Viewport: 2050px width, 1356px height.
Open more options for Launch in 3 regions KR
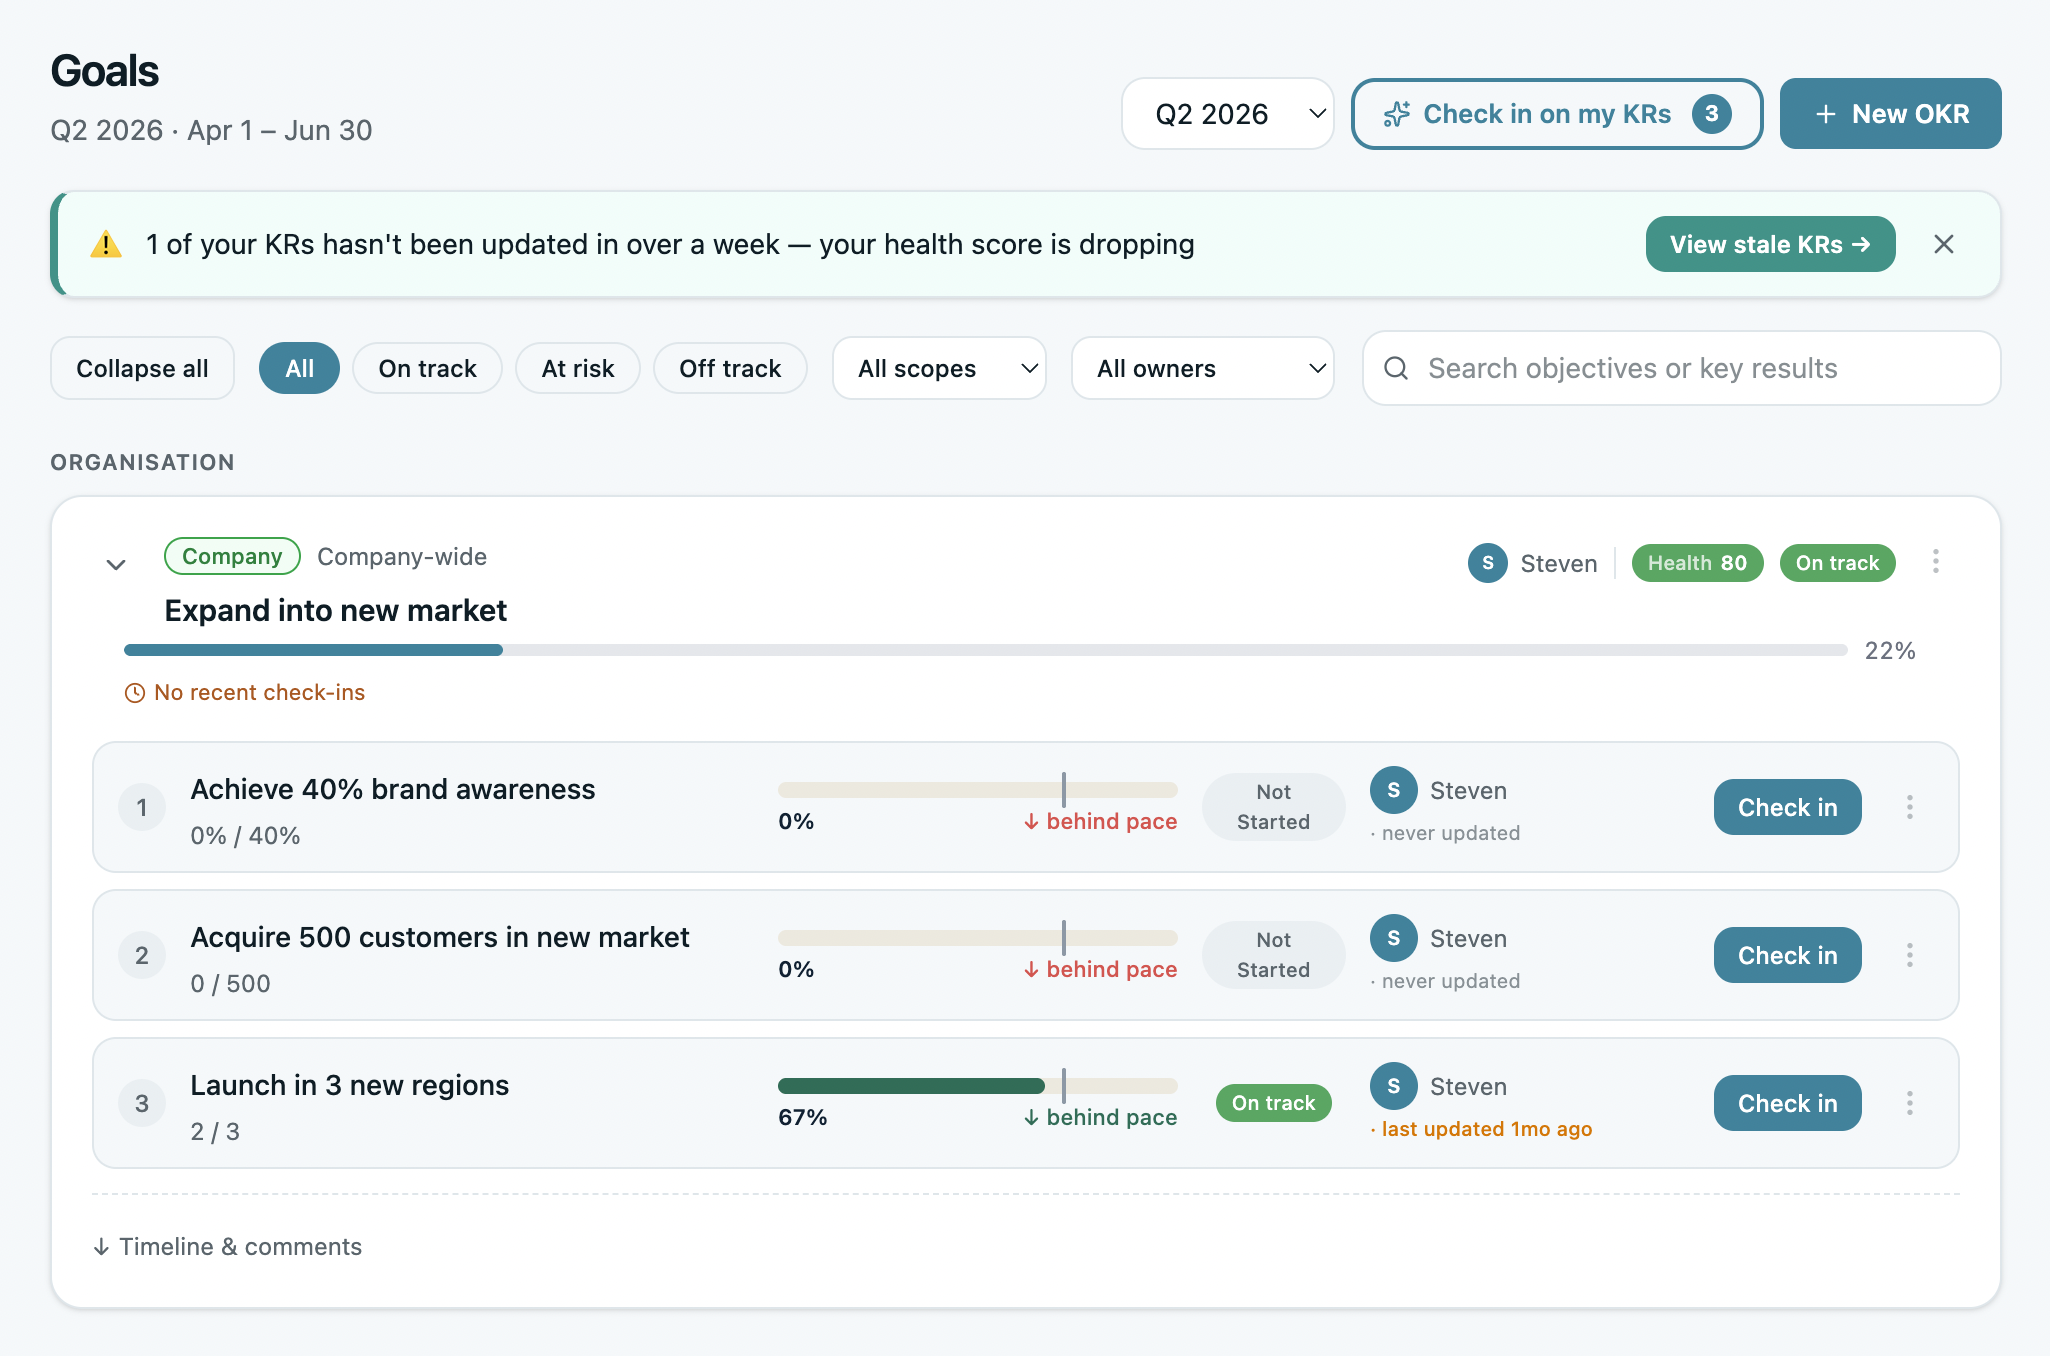[1909, 1103]
